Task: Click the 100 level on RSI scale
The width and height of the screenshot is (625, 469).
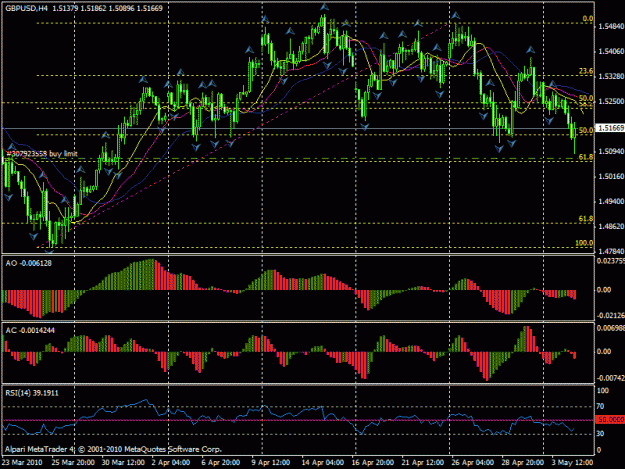Action: [603, 391]
